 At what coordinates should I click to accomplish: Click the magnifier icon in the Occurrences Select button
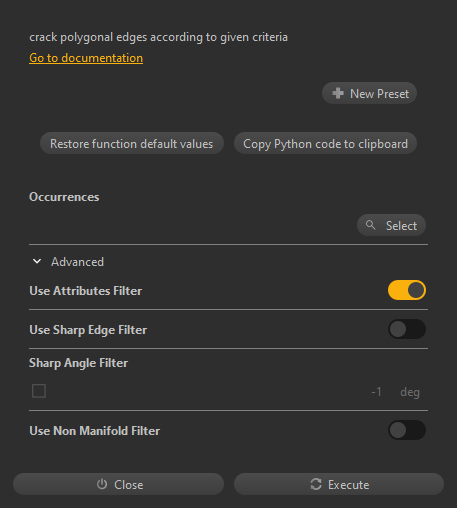(370, 225)
